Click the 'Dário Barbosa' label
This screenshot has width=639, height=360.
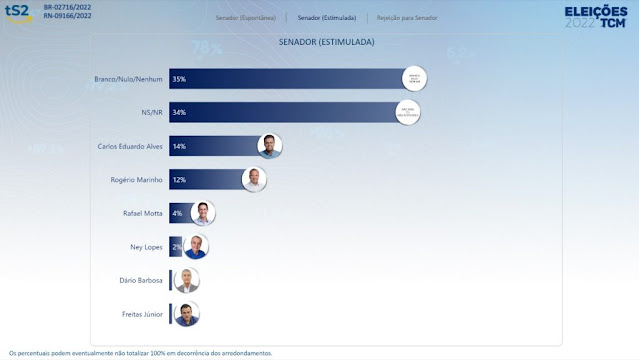(x=141, y=280)
